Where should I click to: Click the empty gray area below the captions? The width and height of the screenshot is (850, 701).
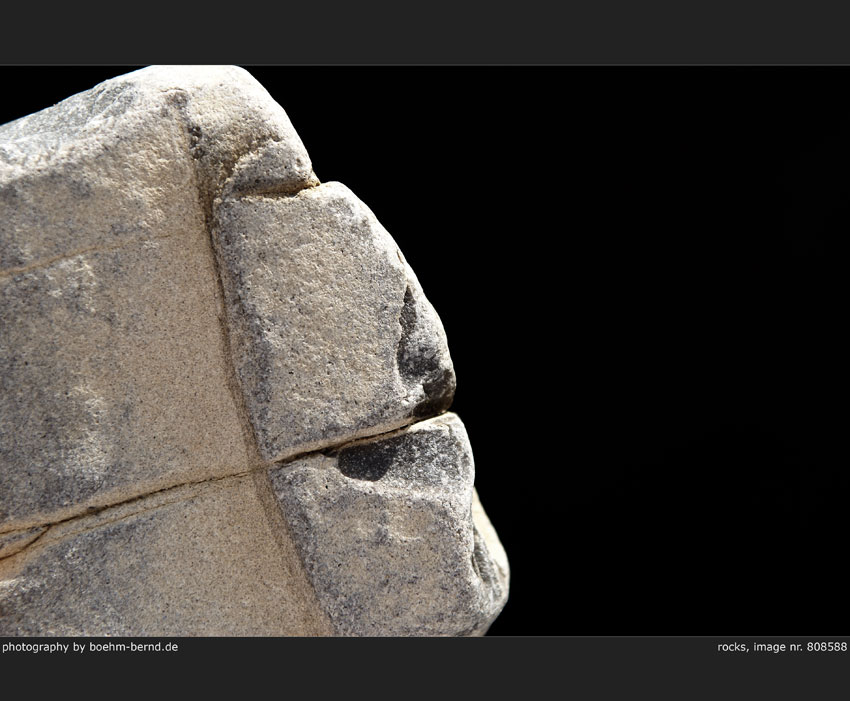point(425,680)
